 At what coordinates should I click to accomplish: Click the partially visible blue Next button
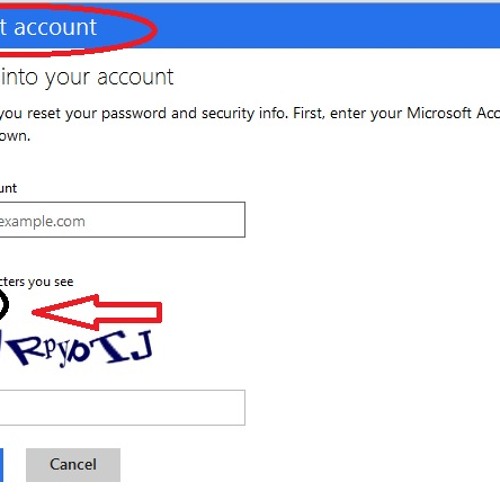(x=1, y=465)
